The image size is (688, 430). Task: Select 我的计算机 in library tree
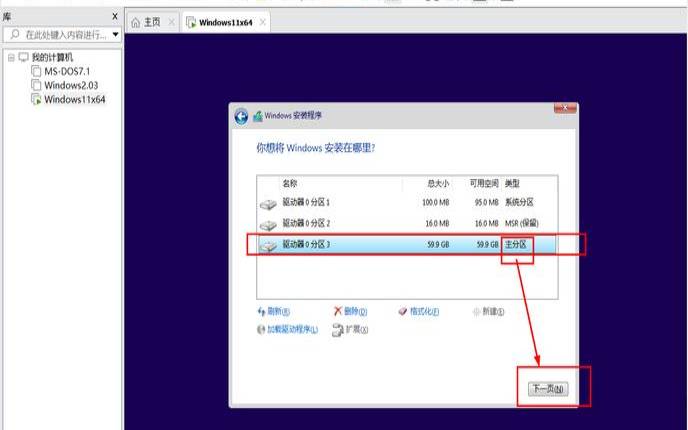click(x=52, y=57)
